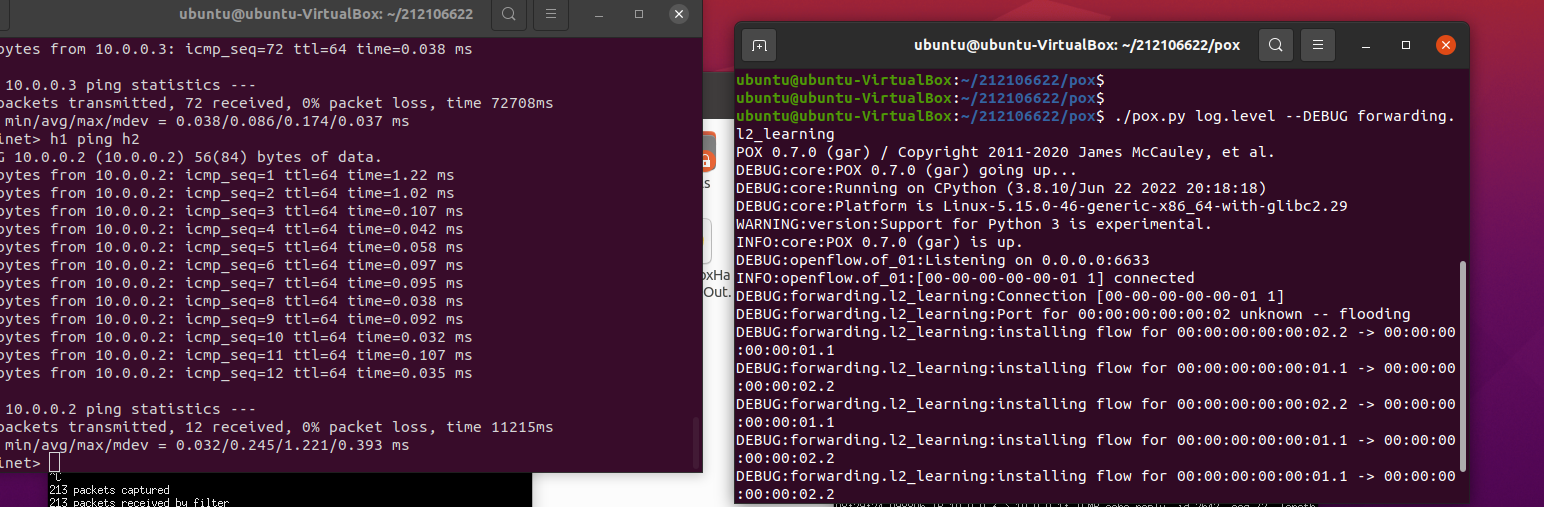
Task: Click the './pox.py log.level --DEBUG' command
Action: click(1095, 125)
